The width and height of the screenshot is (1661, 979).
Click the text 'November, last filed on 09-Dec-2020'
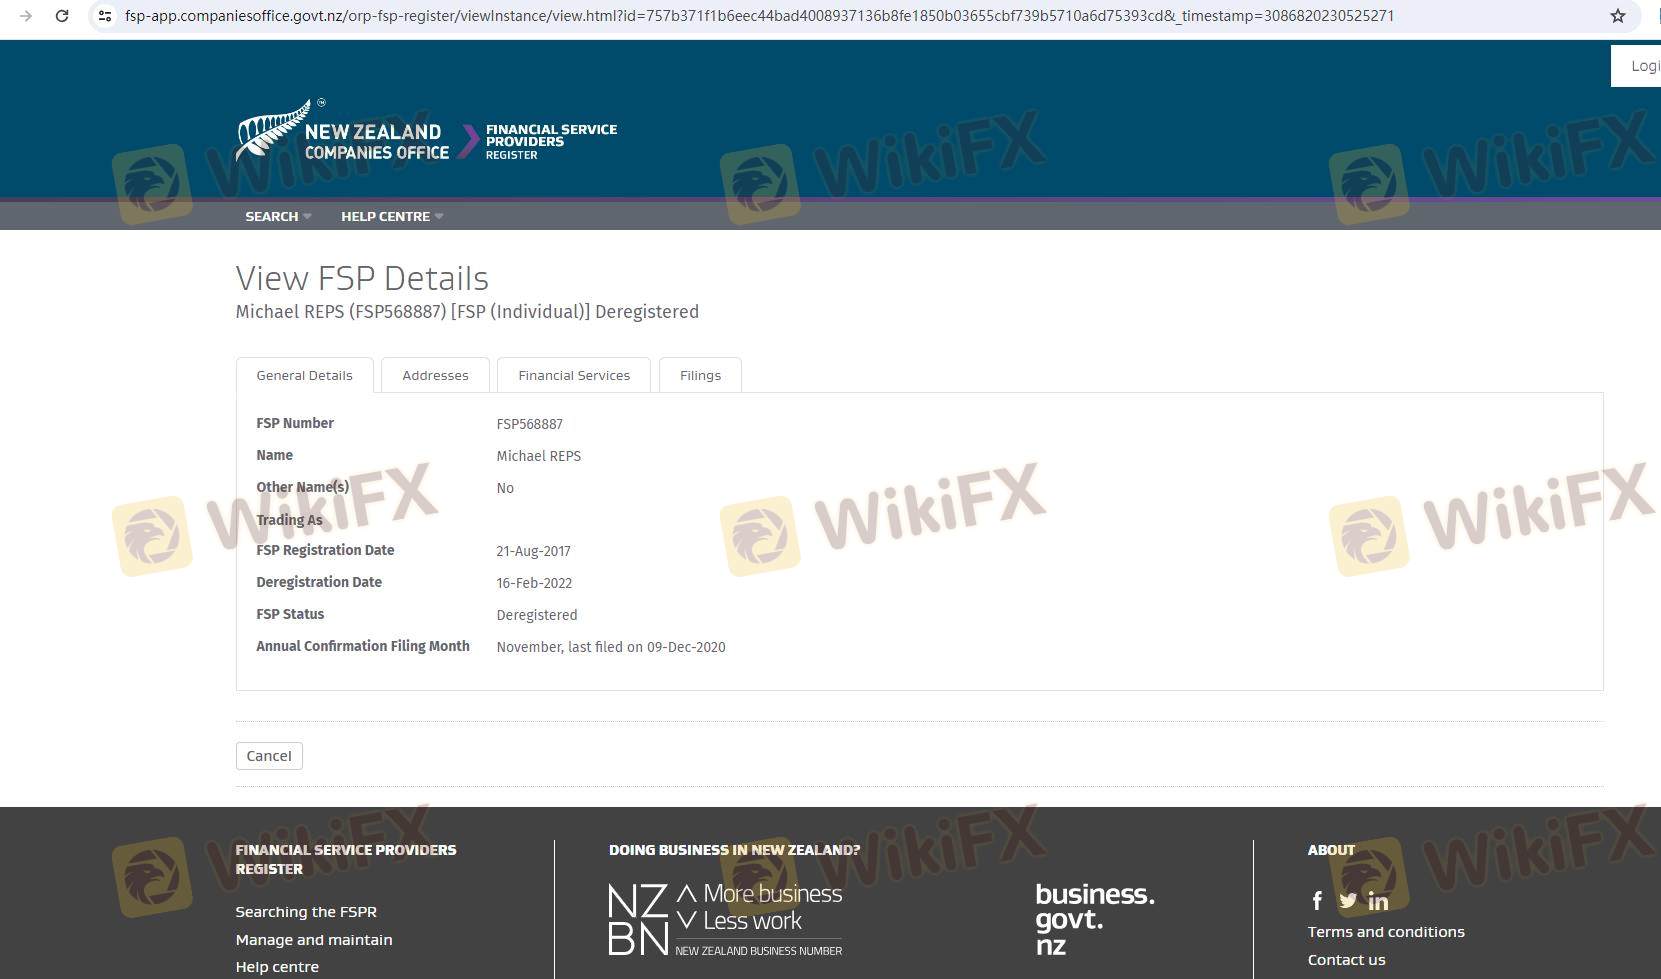pyautogui.click(x=611, y=647)
